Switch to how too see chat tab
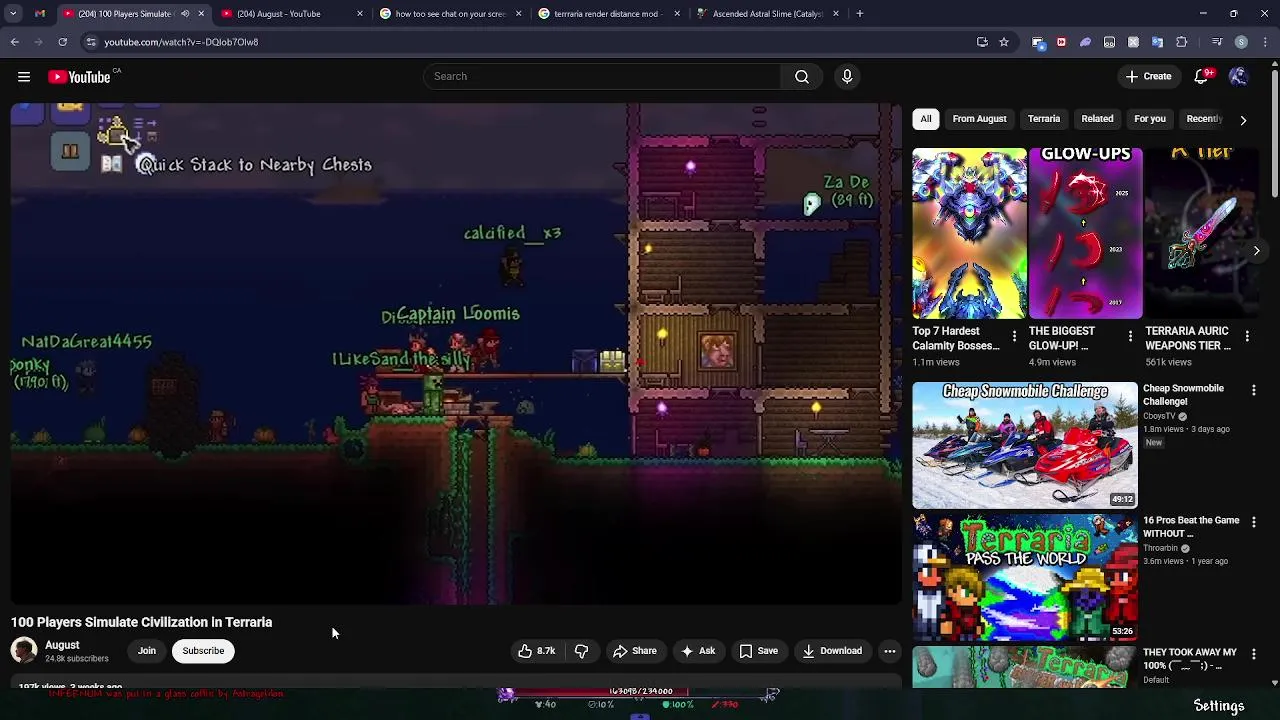The width and height of the screenshot is (1280, 720). (x=450, y=14)
